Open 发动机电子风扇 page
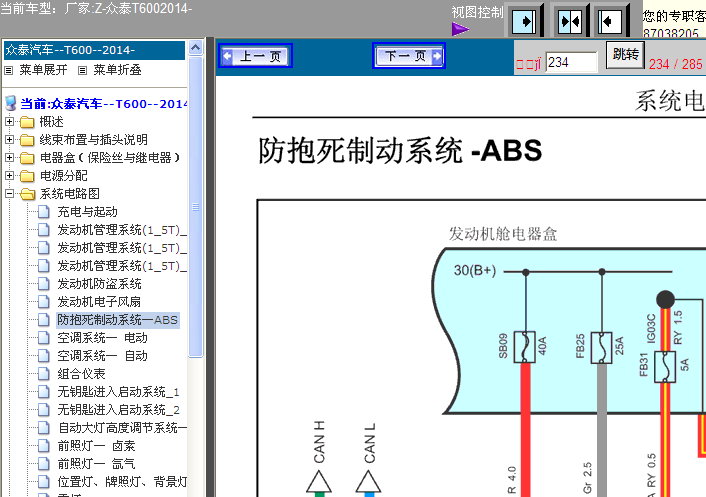 (x=99, y=302)
